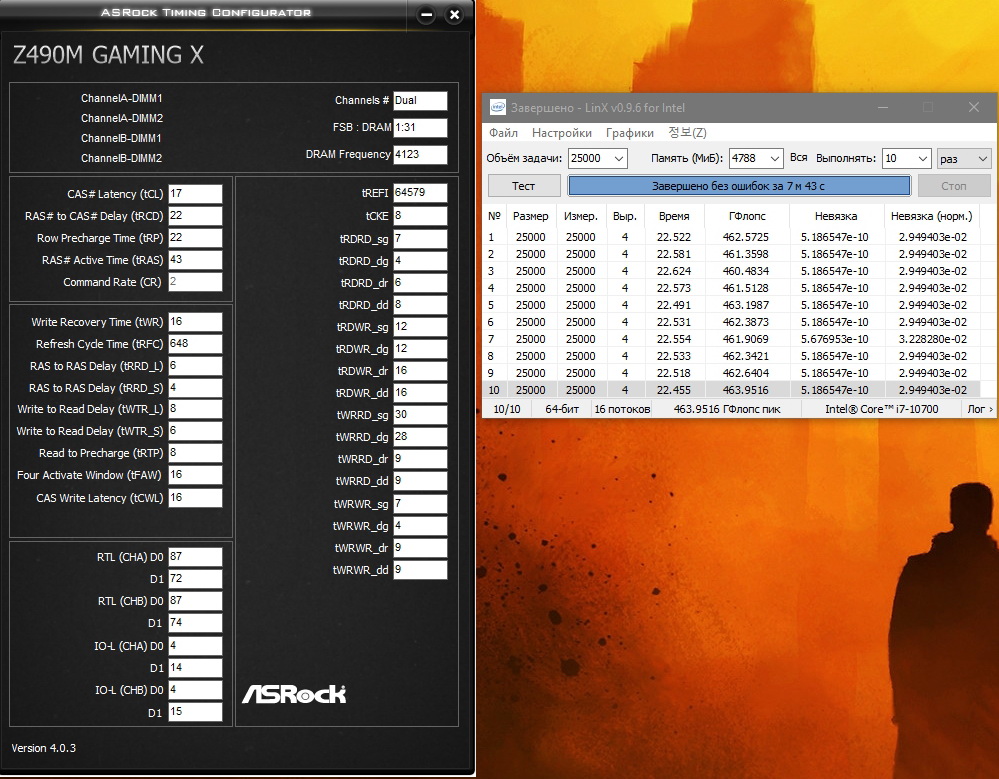Screen dimensions: 999x779
Task: Click the tRRD_L value field
Action: point(195,366)
